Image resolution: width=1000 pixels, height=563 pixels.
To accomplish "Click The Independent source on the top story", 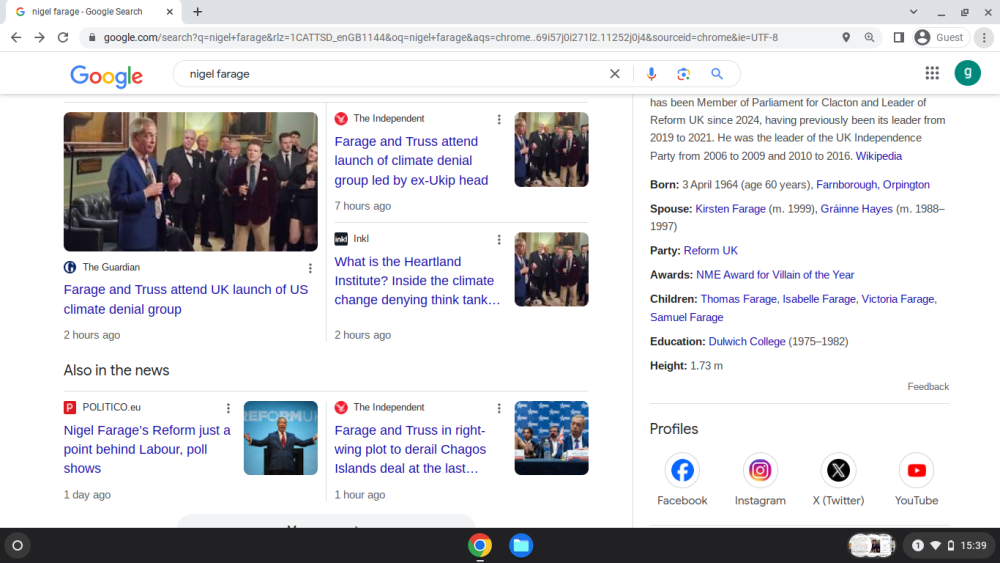I will coord(388,119).
